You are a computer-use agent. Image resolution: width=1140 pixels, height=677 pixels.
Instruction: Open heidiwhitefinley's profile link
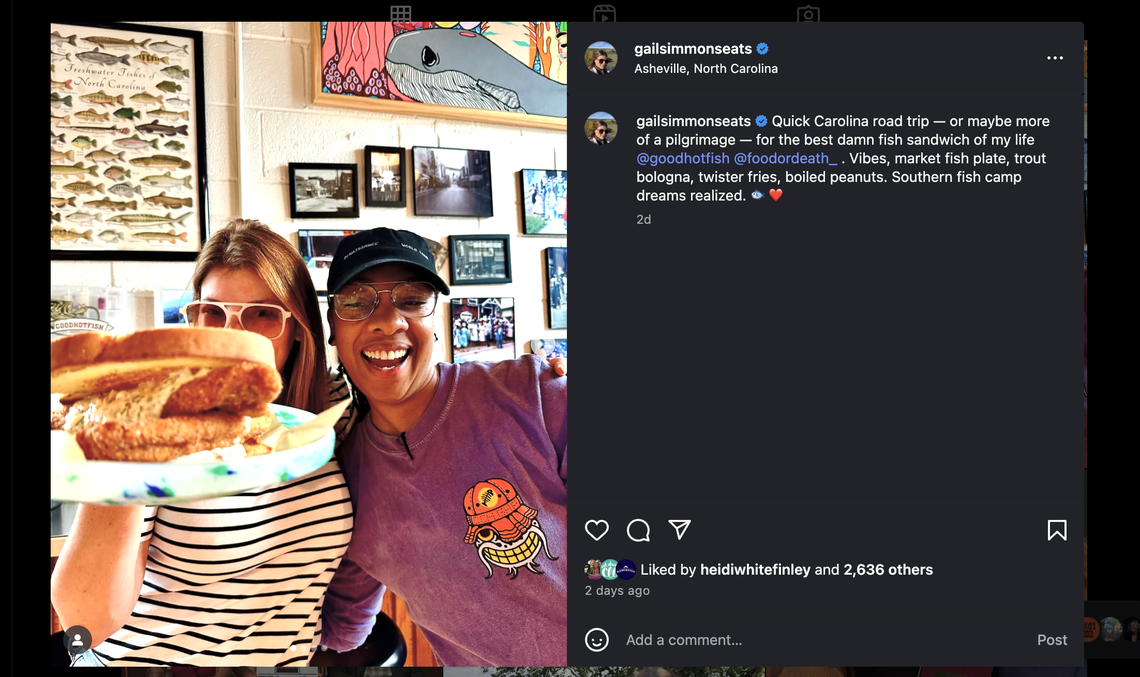(757, 569)
